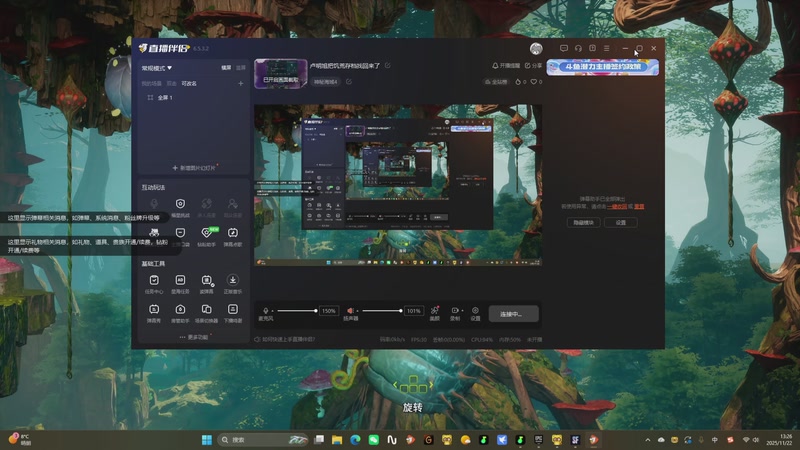Viewport: 800px width, 450px height.
Task: Click the microphone icon under 互动玩法 heading
Action: (154, 204)
